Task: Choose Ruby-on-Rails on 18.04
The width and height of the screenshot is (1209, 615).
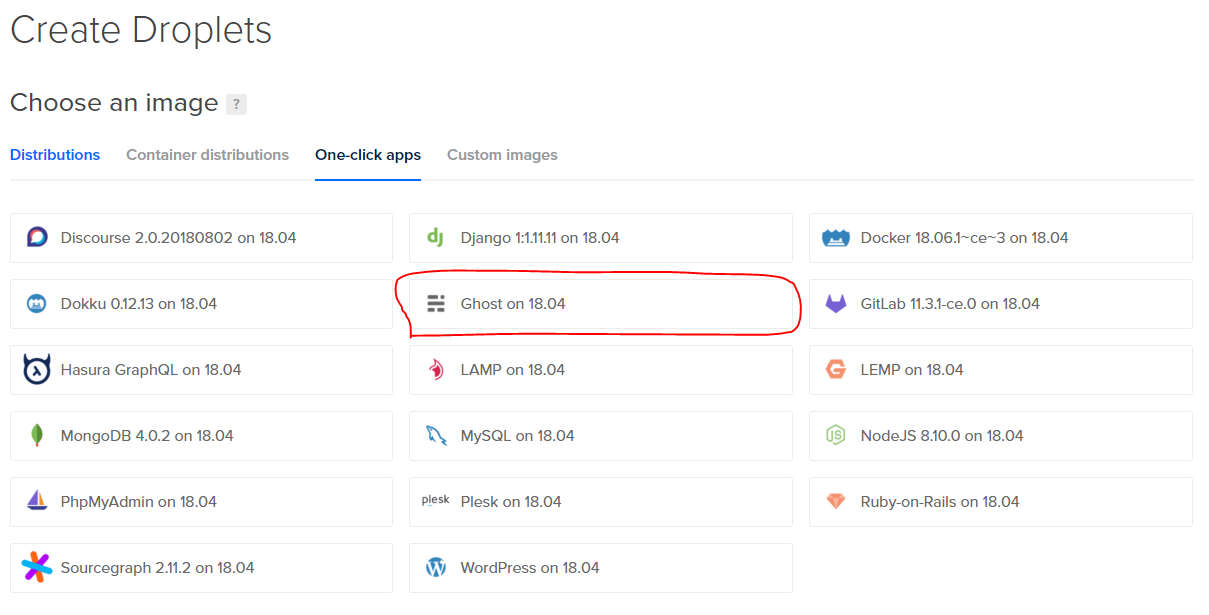Action: coord(1000,502)
